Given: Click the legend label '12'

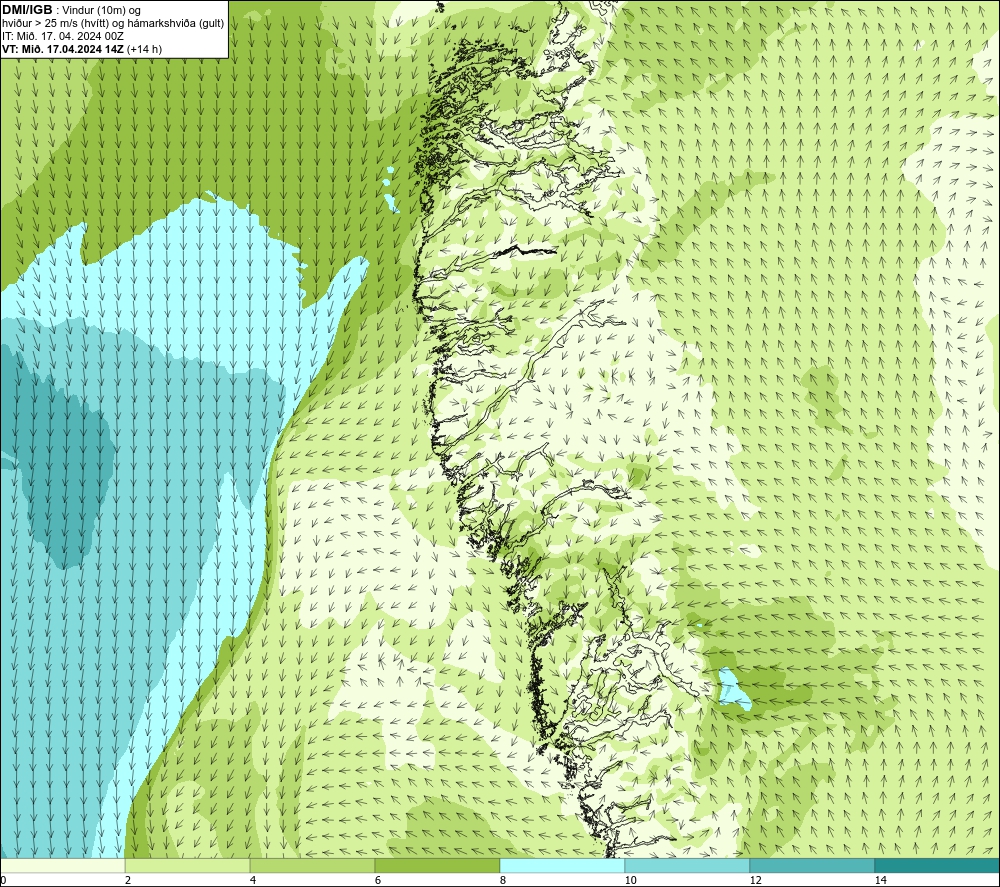Looking at the screenshot, I should 755,880.
